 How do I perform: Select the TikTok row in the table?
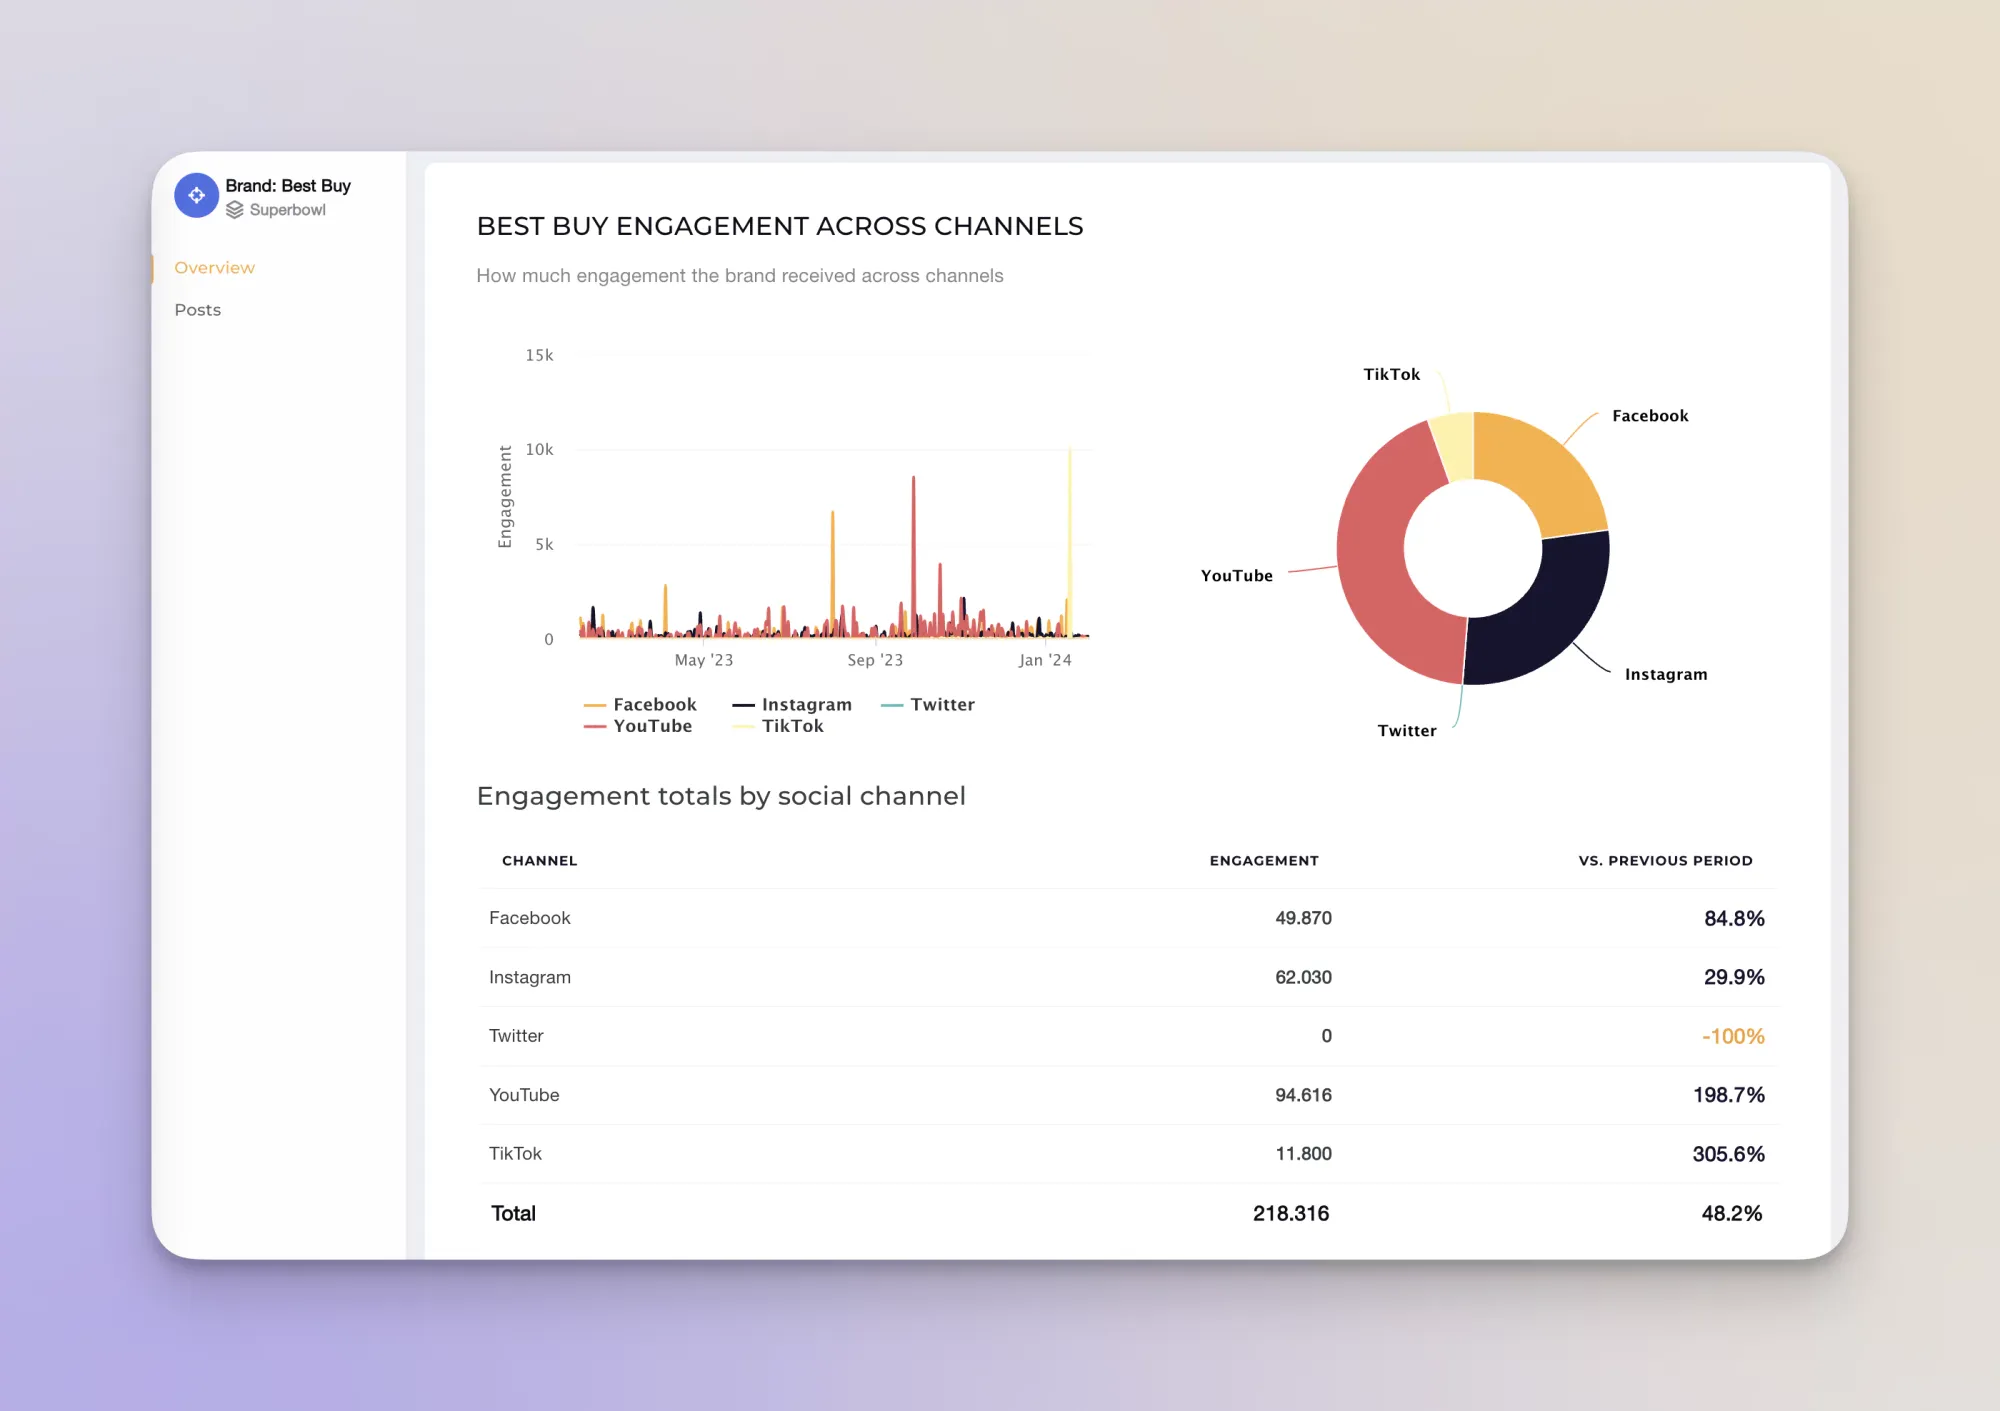(x=1128, y=1154)
